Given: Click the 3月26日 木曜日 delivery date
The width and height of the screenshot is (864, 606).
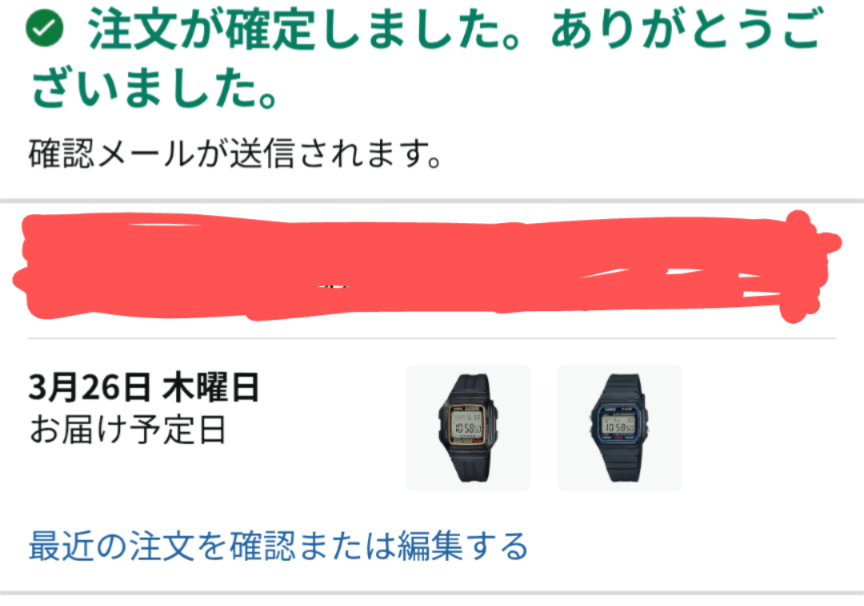Looking at the screenshot, I should (x=144, y=387).
